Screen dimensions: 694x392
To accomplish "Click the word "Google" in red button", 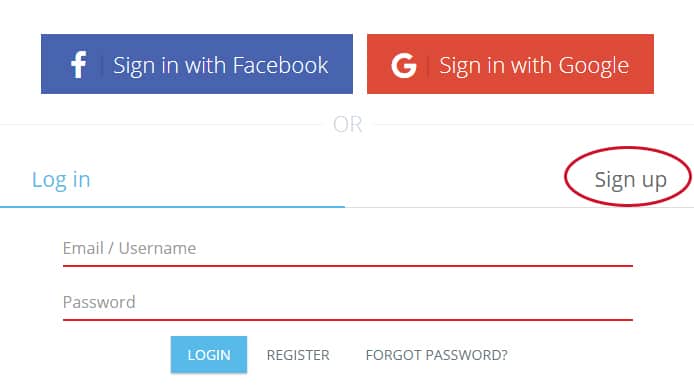I will (594, 66).
